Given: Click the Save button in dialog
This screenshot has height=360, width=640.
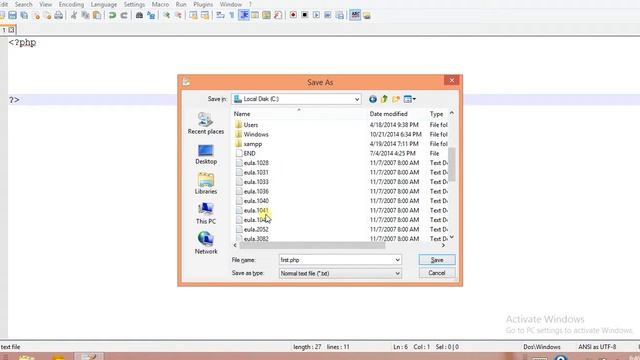Looking at the screenshot, I should click(437, 260).
